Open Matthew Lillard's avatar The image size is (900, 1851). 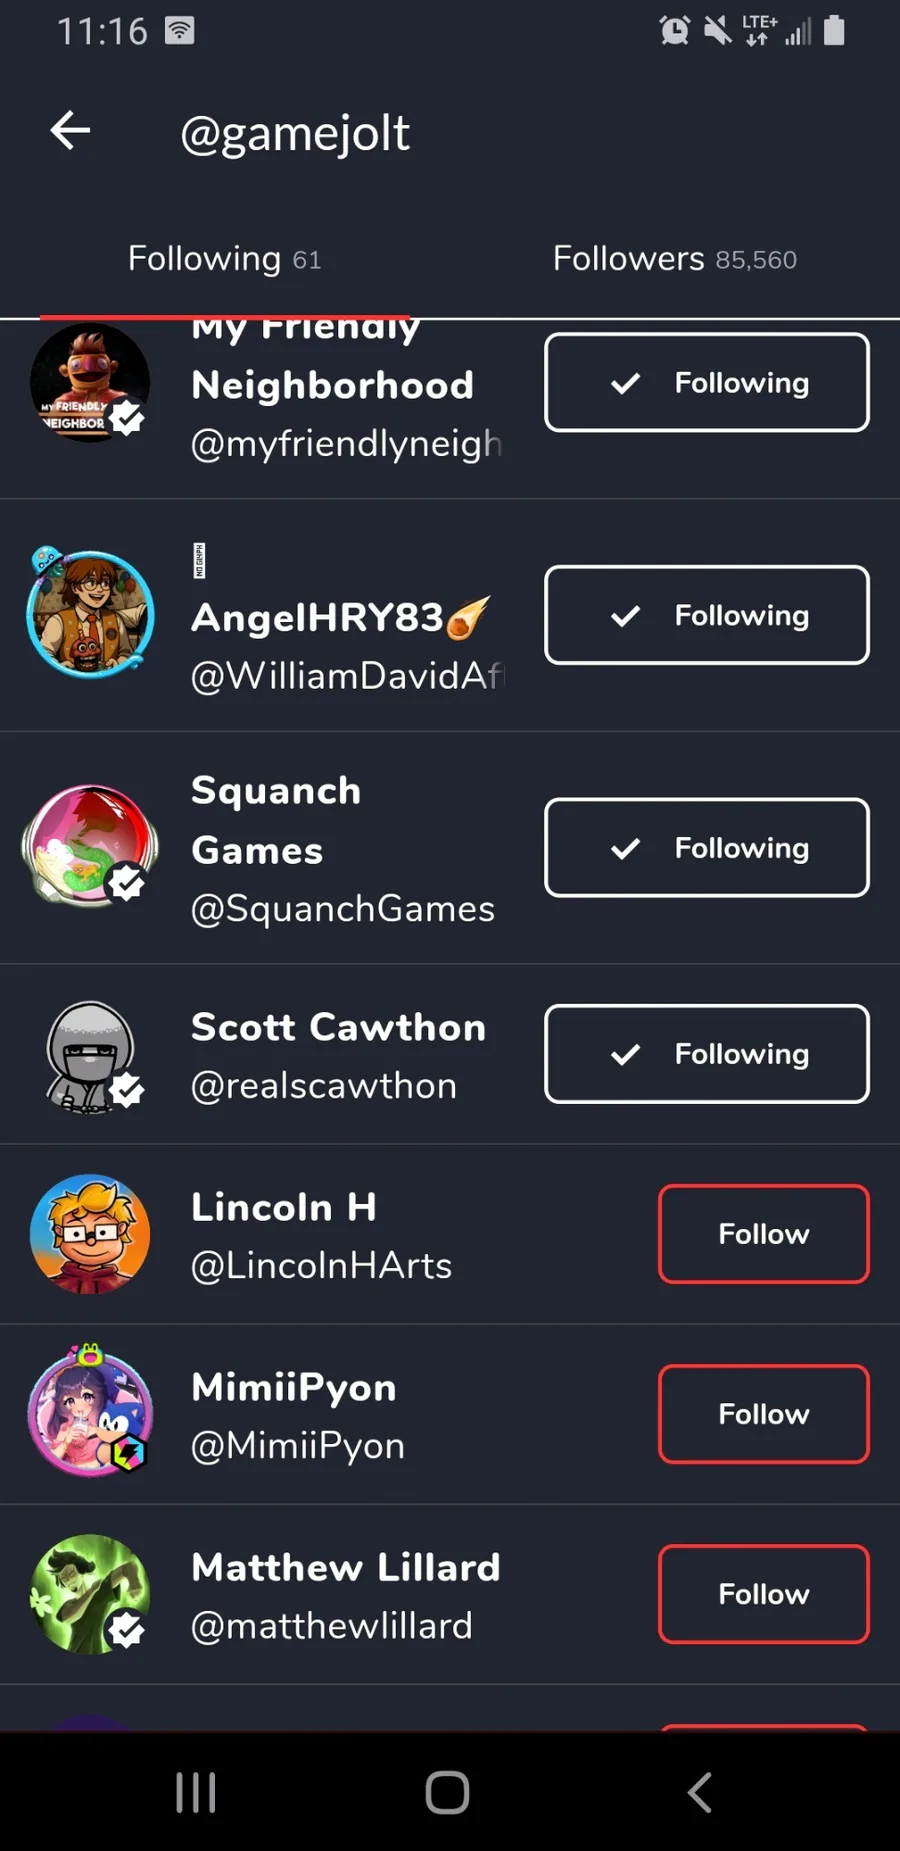tap(90, 1594)
